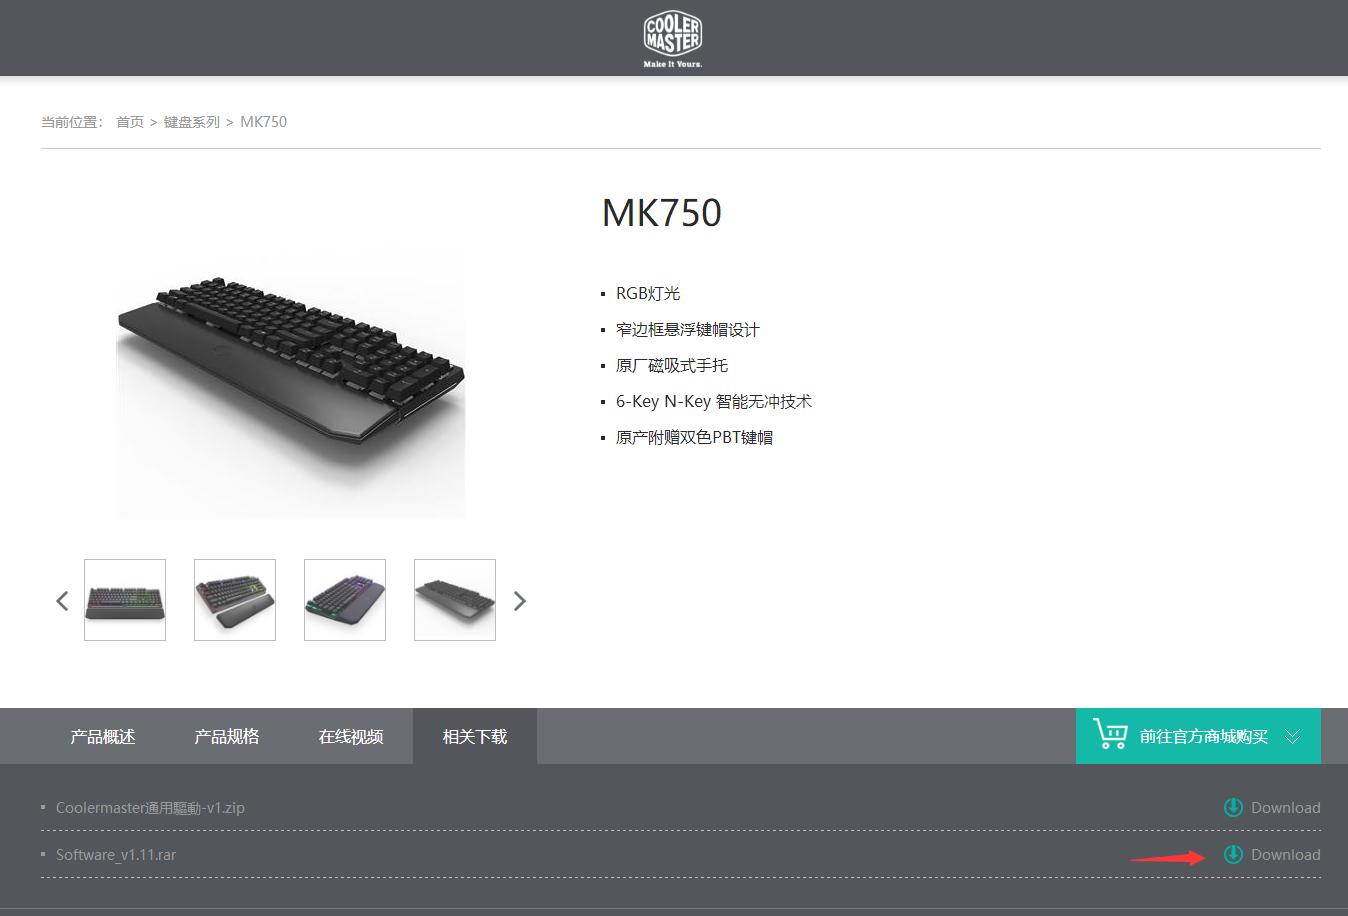Show previous thumbnails with left arrow
Viewport: 1348px width, 916px height.
(x=62, y=601)
